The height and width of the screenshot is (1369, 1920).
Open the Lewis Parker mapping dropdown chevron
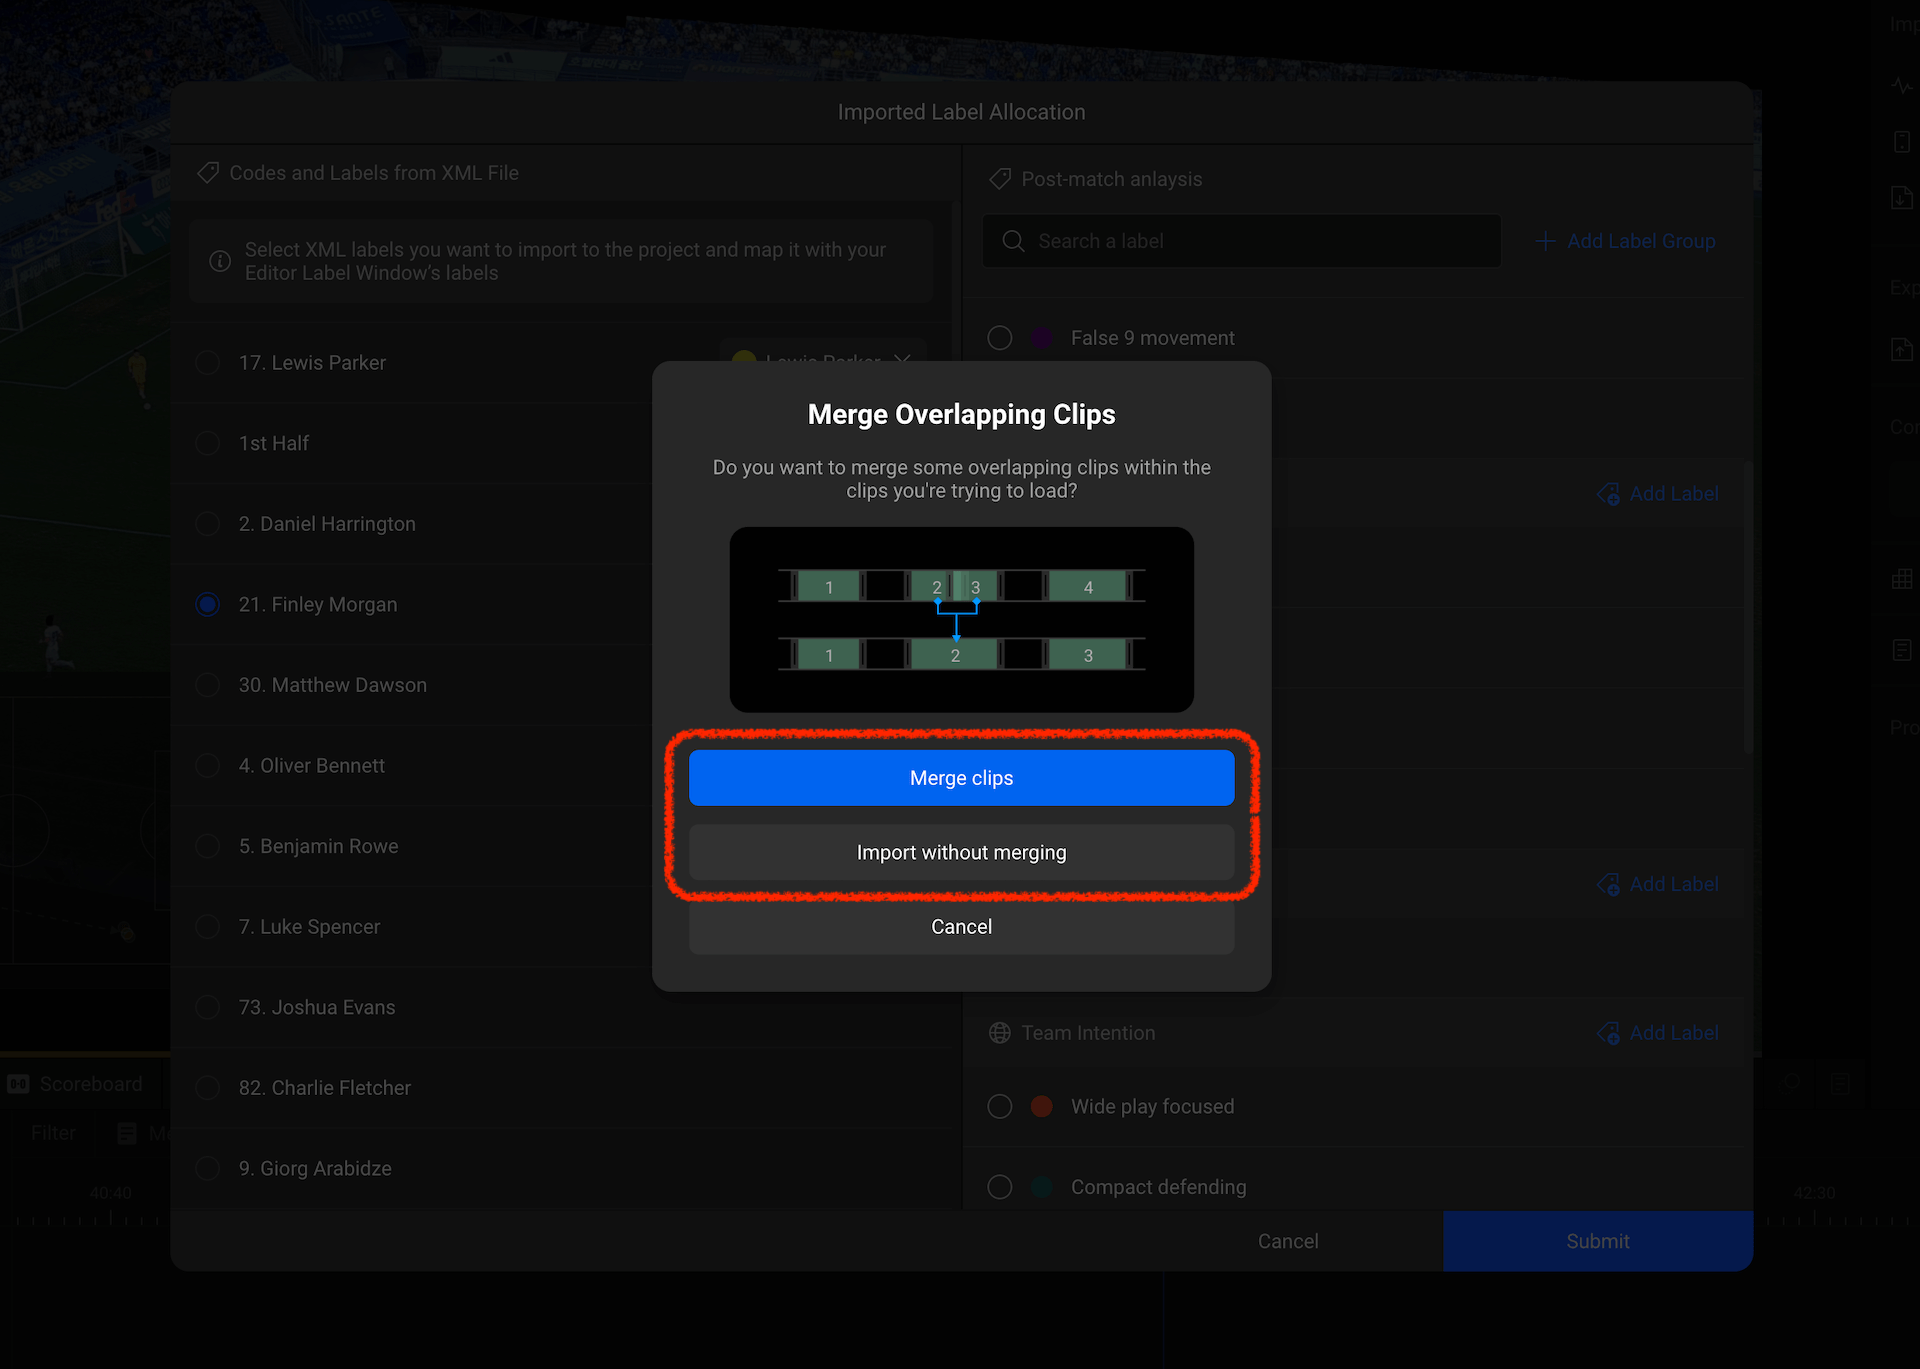click(x=903, y=358)
